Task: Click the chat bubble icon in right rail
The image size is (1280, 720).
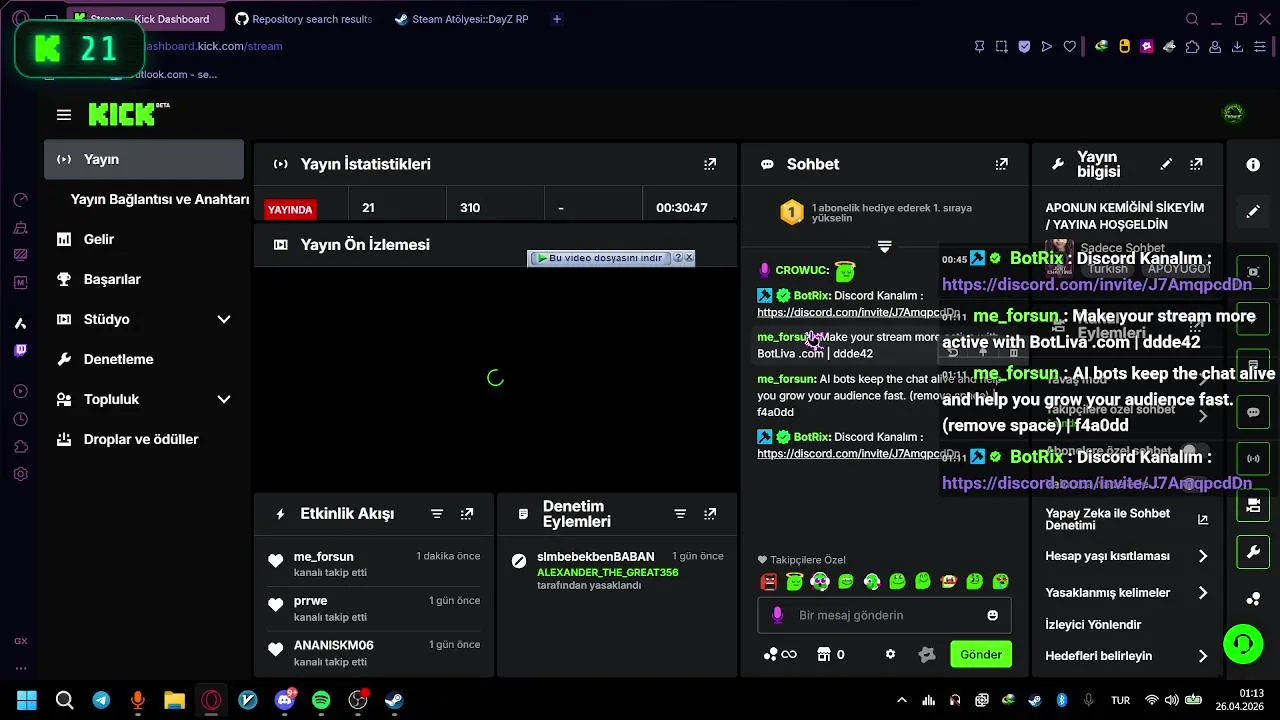Action: pyautogui.click(x=1253, y=412)
